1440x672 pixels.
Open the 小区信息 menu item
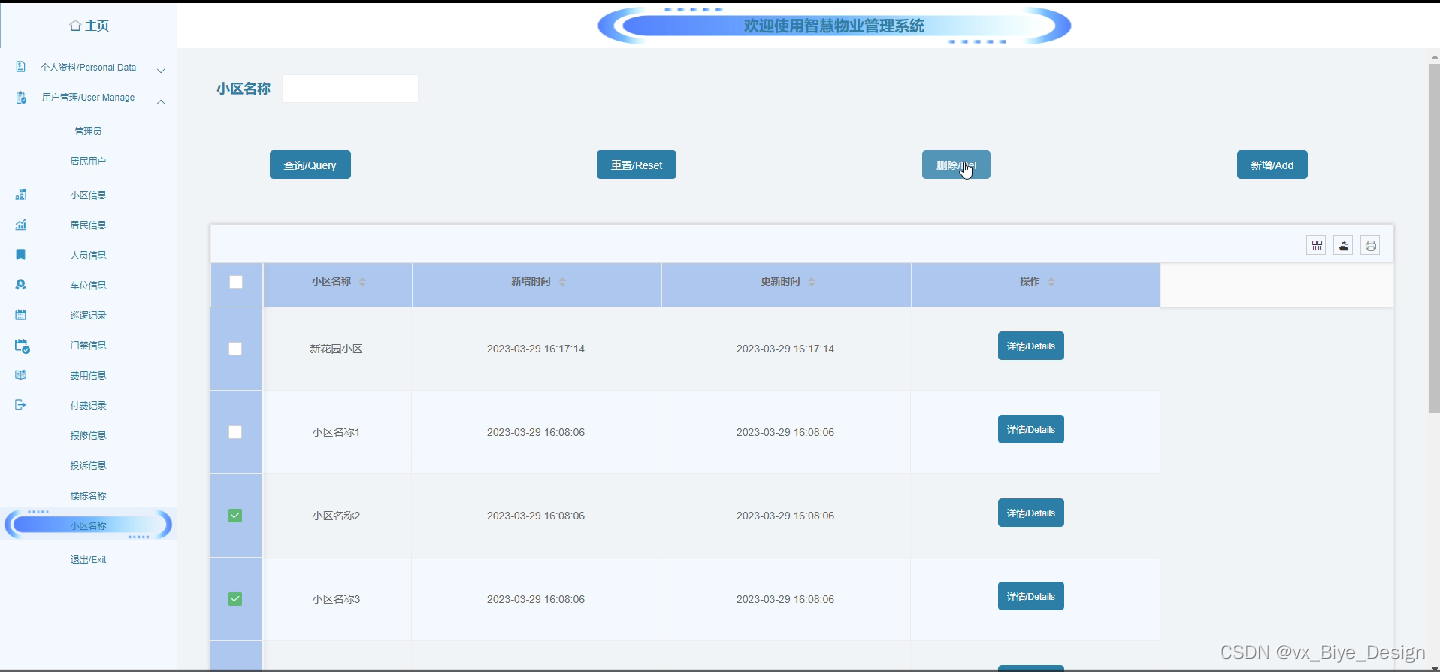[x=88, y=195]
